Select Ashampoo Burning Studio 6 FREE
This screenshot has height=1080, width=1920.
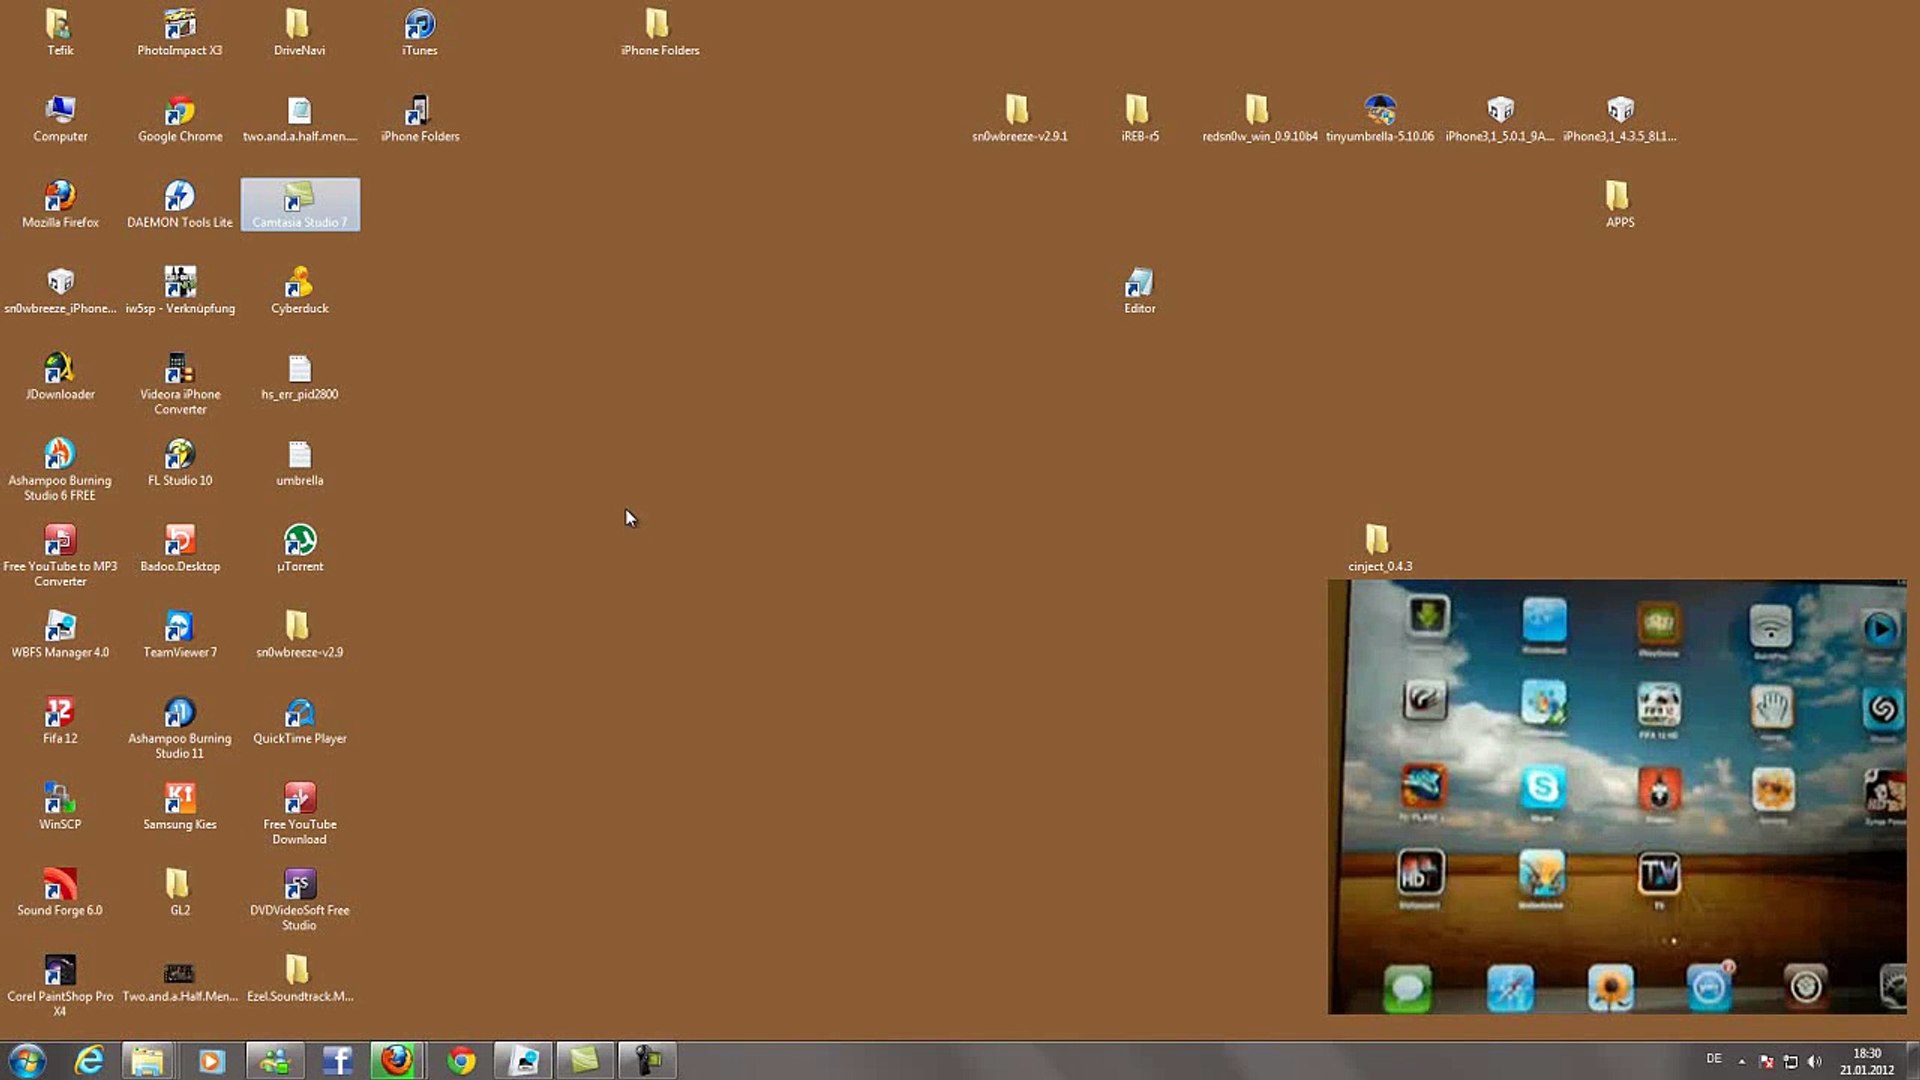pyautogui.click(x=60, y=470)
